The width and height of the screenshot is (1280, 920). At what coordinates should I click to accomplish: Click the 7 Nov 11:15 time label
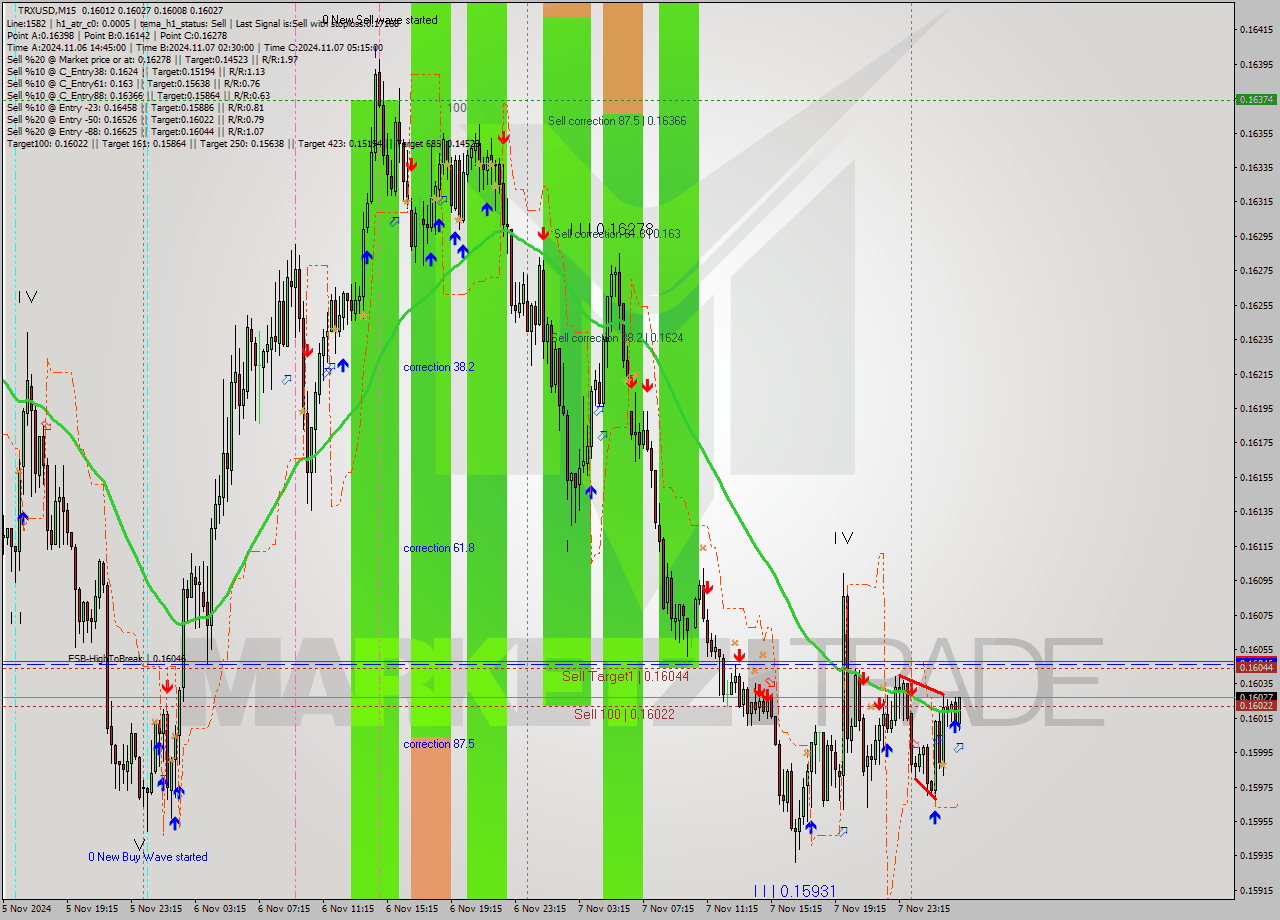[x=731, y=909]
